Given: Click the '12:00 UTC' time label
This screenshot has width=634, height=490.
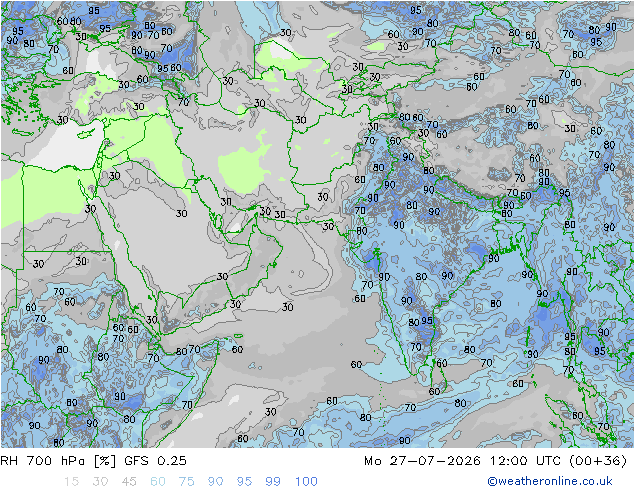Looking at the screenshot, I should [x=525, y=461].
